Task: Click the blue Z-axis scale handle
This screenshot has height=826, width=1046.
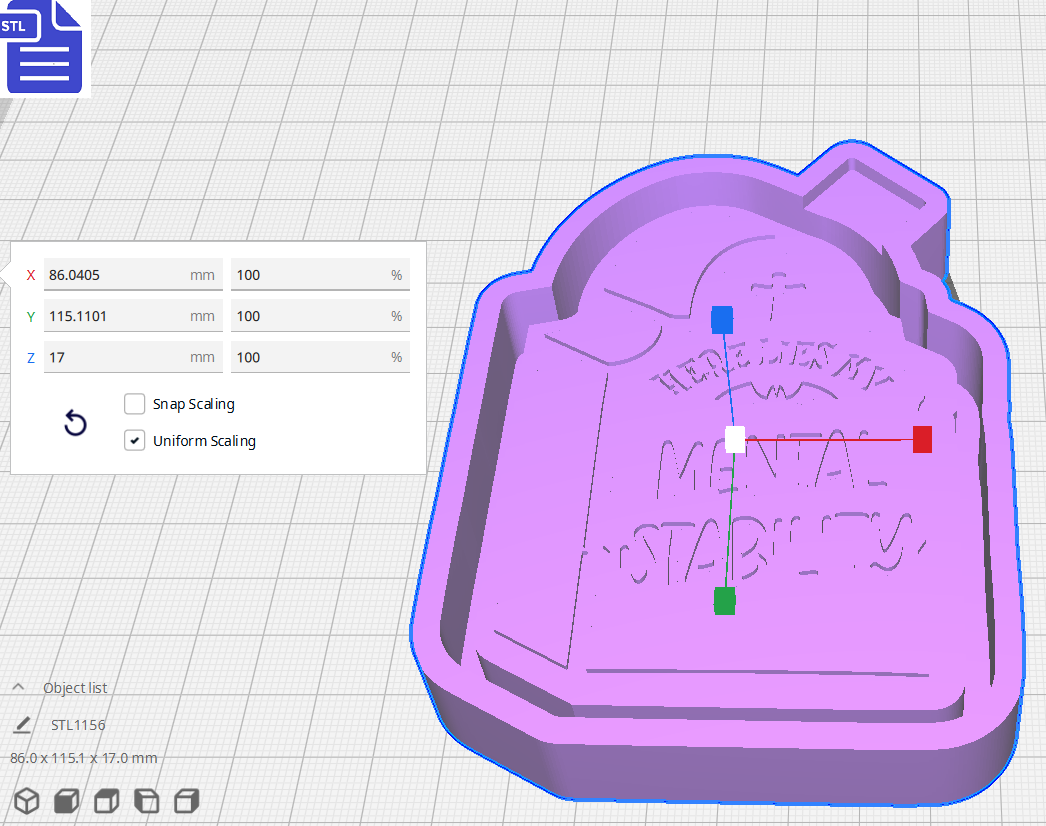Action: 722,320
